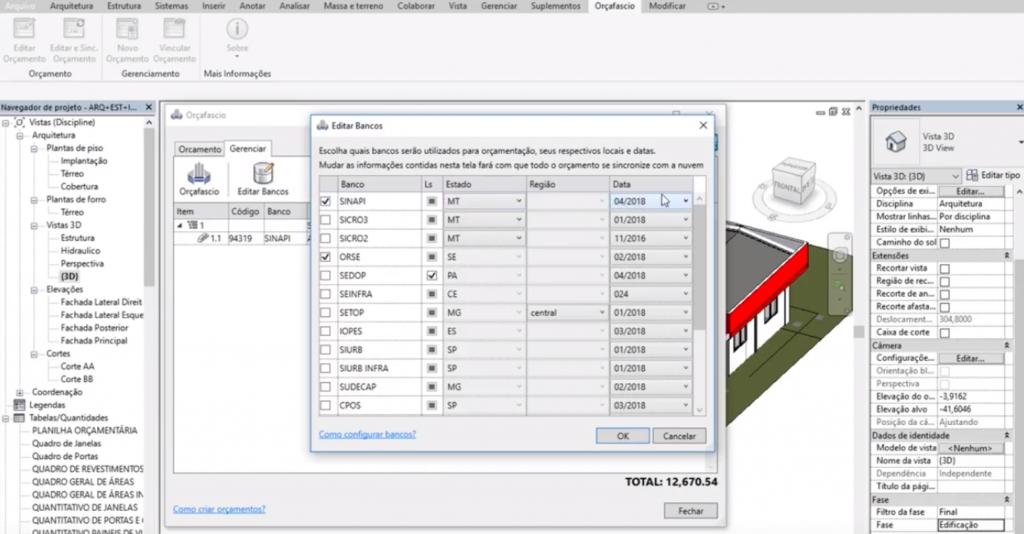The image size is (1024, 534).
Task: Open the Arquitetura ribbon tab
Action: 71,6
